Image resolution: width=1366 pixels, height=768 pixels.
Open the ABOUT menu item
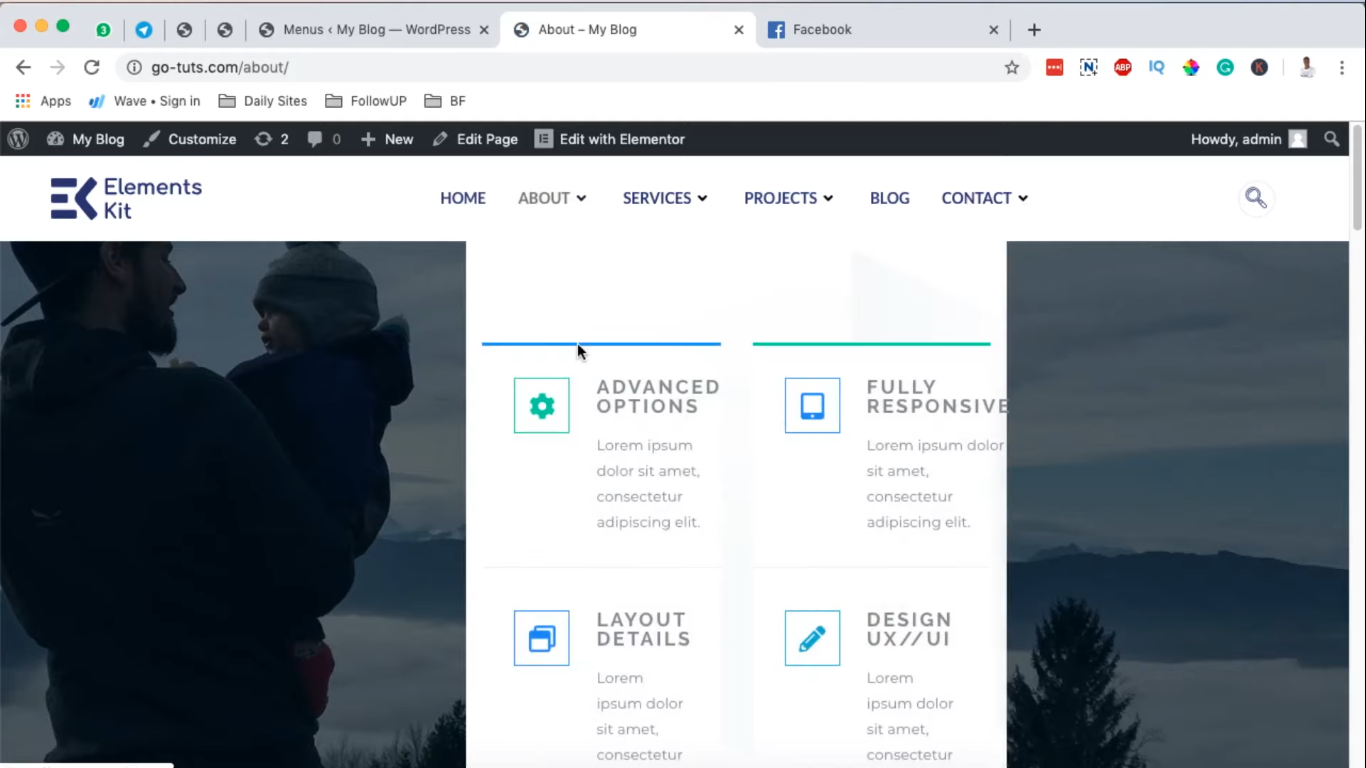coord(544,198)
